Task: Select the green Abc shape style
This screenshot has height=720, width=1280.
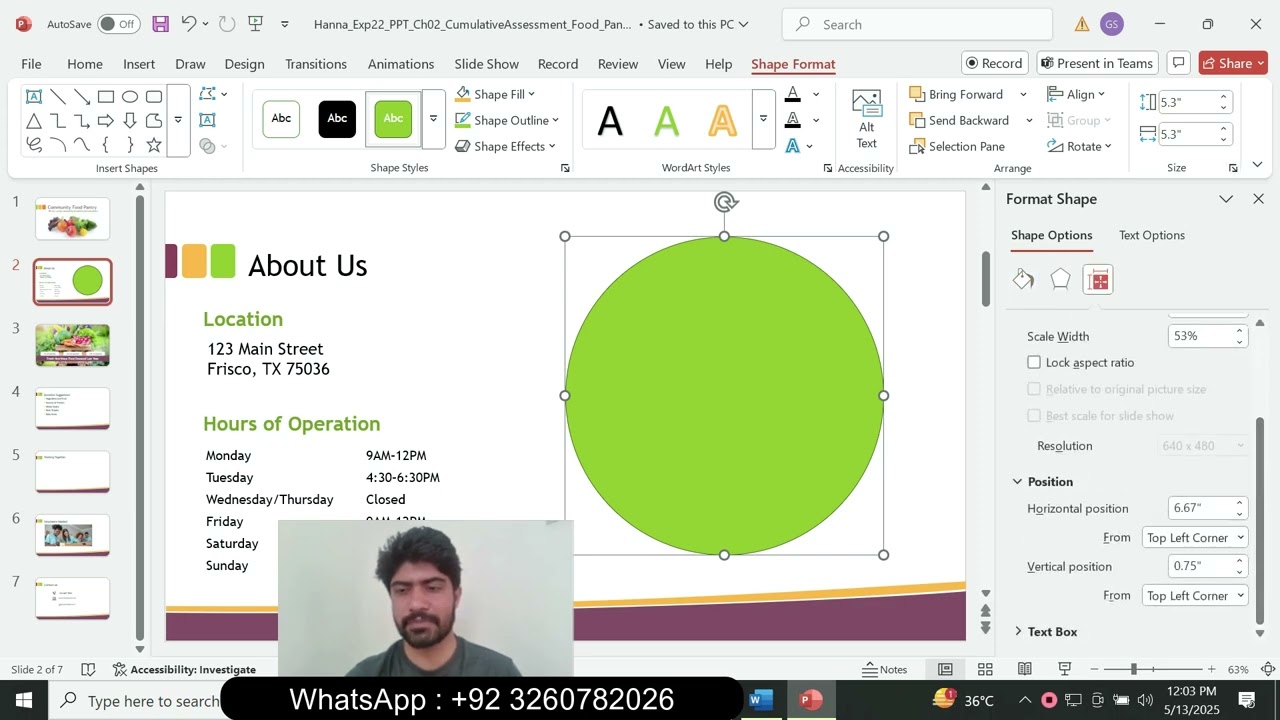Action: pos(393,119)
